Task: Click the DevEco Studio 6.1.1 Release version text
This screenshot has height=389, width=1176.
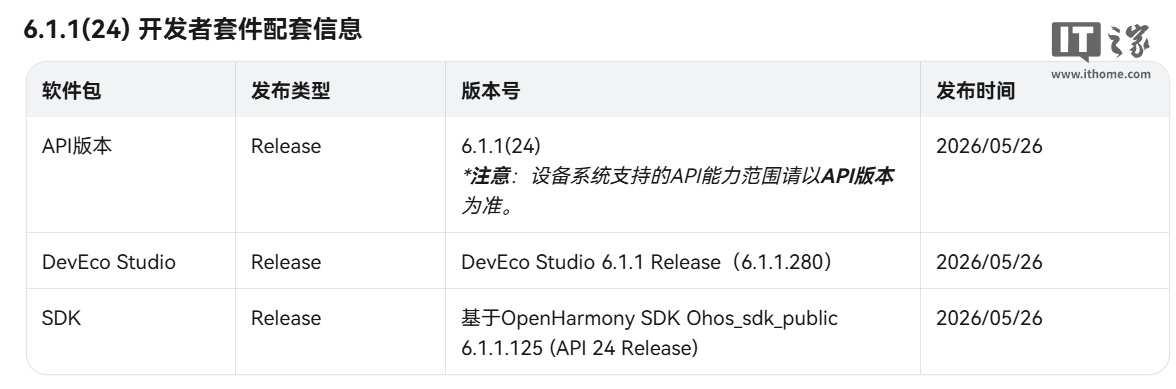Action: (x=646, y=262)
